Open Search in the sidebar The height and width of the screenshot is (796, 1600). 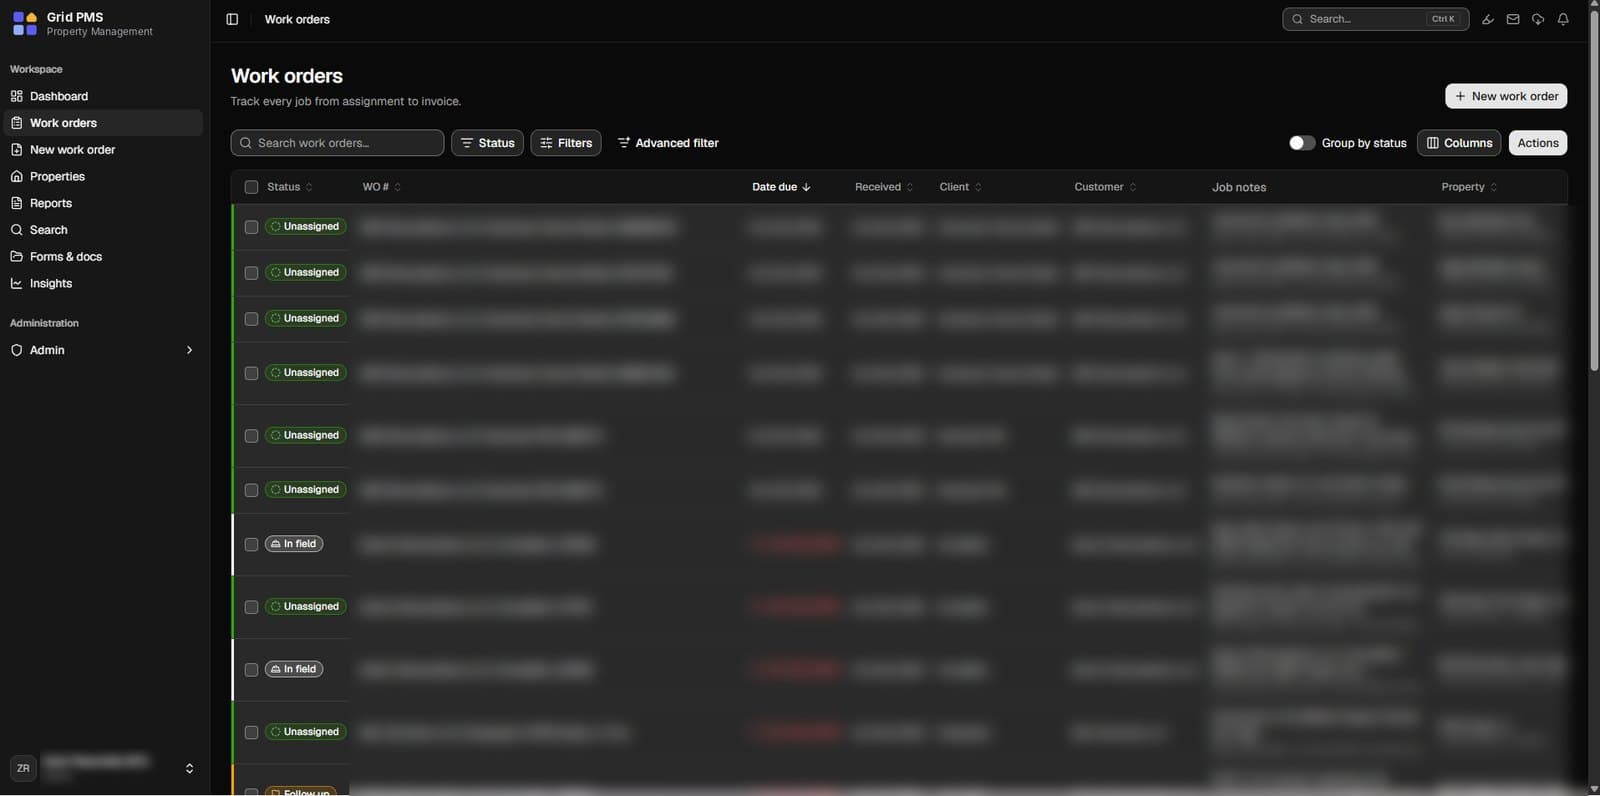tap(103, 230)
